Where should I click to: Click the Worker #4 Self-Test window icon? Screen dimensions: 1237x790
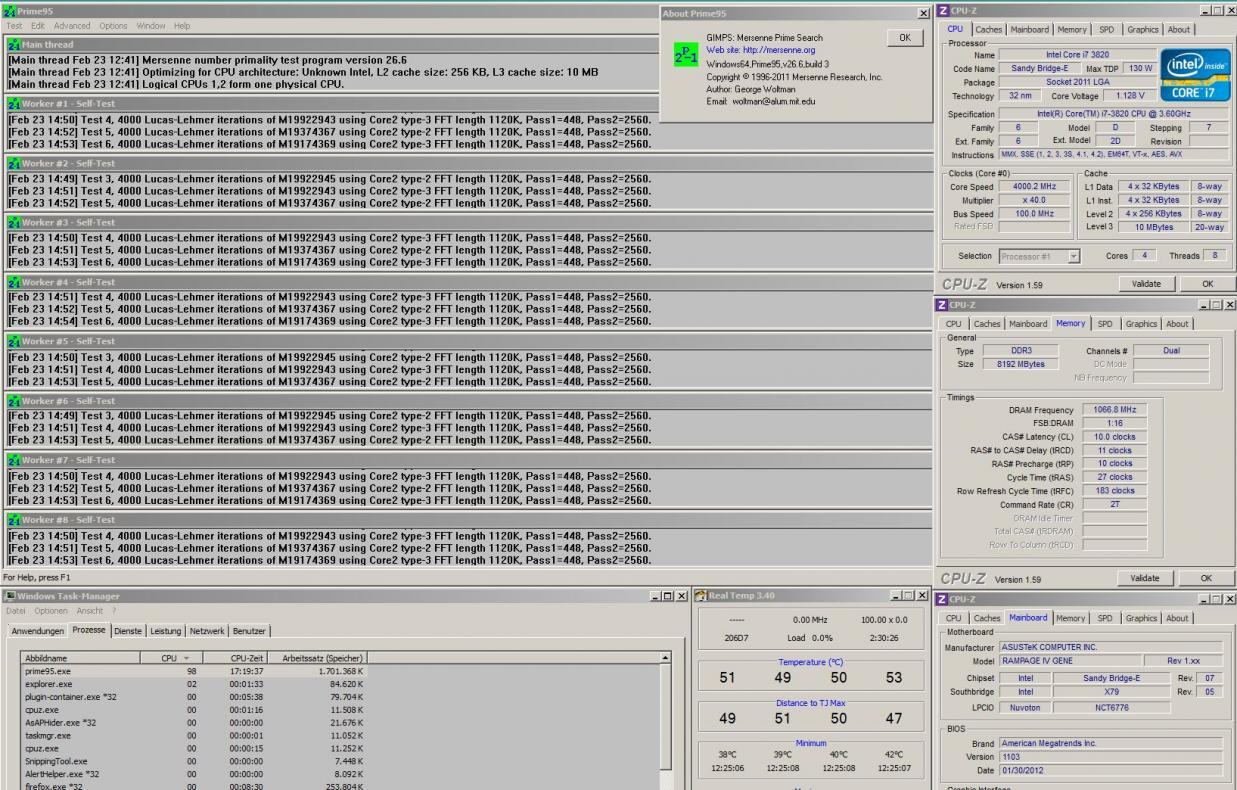[13, 282]
